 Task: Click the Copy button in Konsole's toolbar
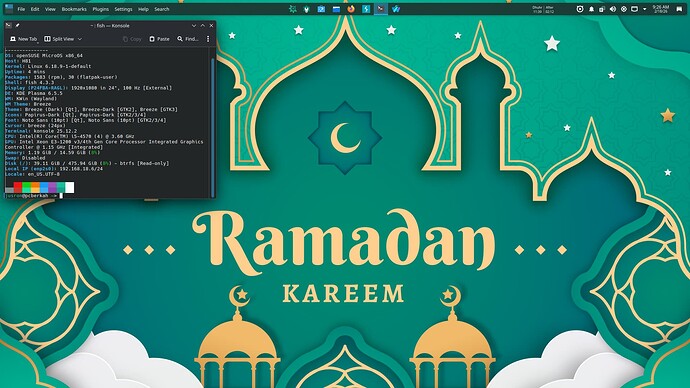click(132, 39)
